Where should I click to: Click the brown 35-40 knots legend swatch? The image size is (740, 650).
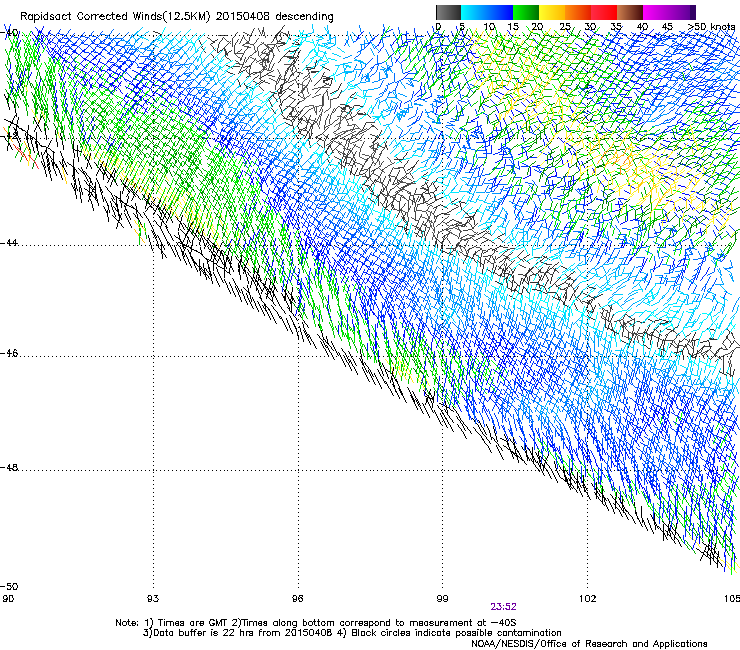[x=630, y=12]
